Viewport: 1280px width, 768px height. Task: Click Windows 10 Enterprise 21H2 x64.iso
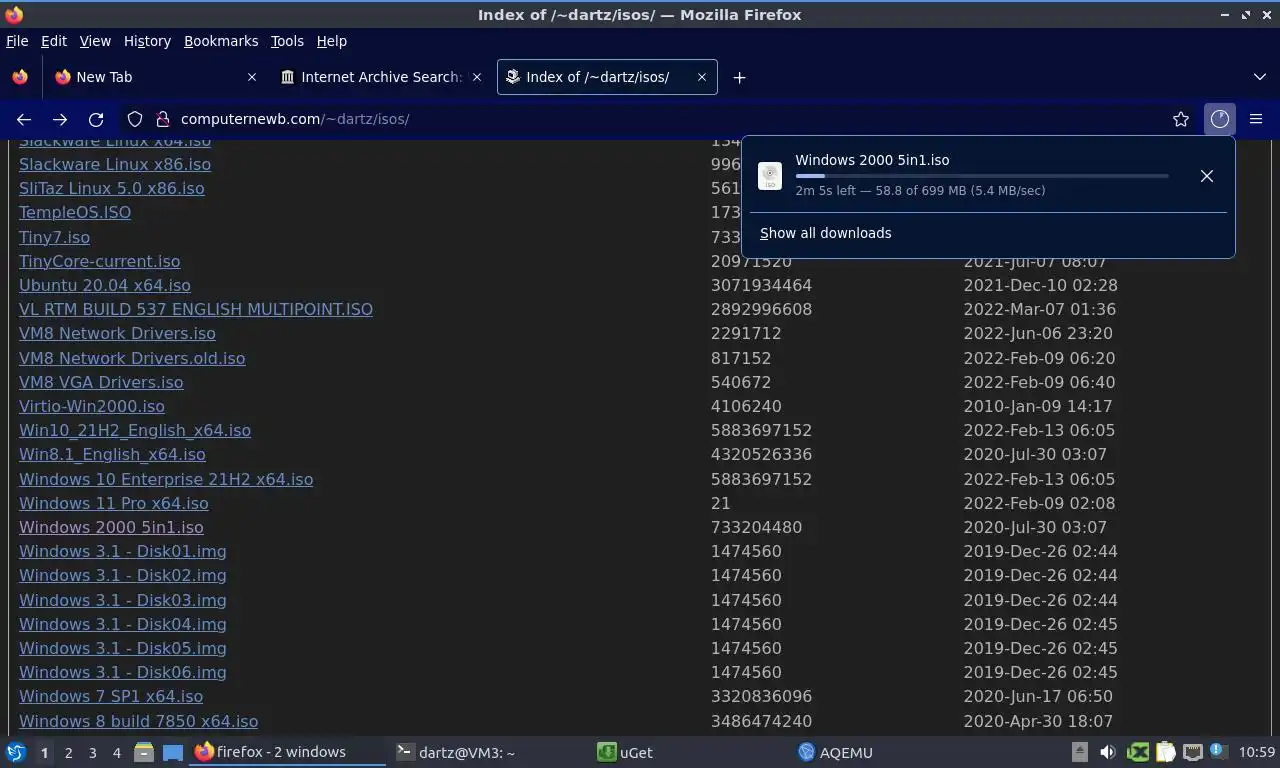pos(166,479)
